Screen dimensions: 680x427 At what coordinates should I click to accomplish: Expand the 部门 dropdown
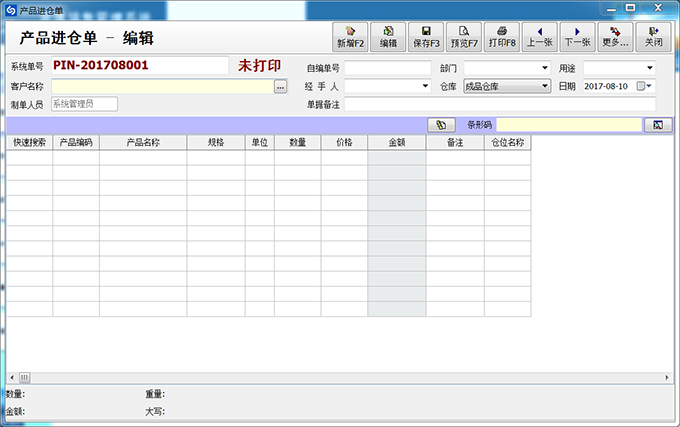tap(545, 68)
